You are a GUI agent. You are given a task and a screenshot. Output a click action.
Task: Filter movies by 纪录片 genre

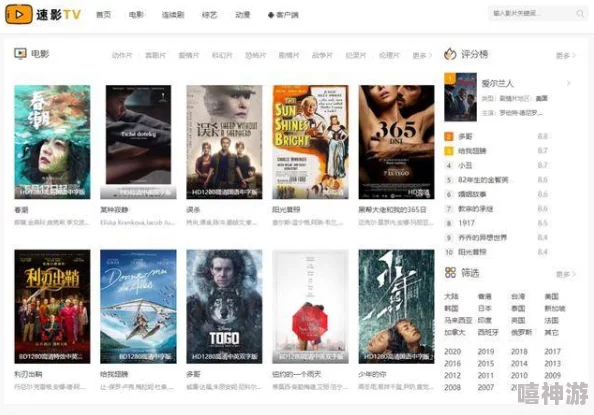356,55
